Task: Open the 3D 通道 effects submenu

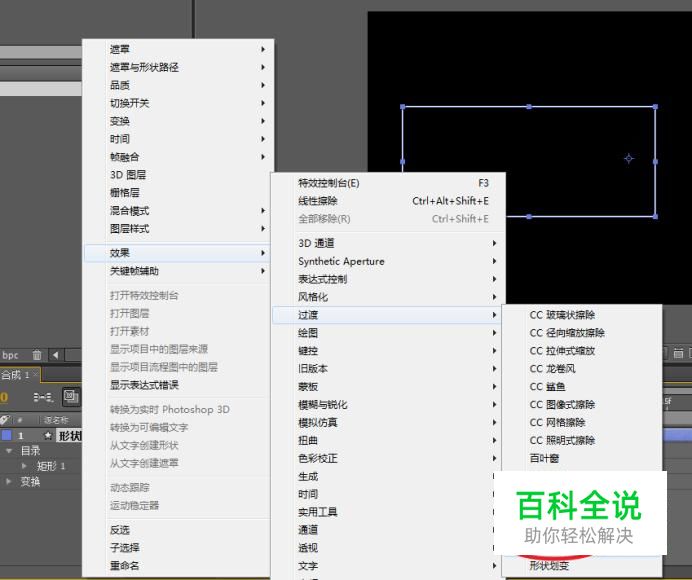Action: click(x=388, y=243)
